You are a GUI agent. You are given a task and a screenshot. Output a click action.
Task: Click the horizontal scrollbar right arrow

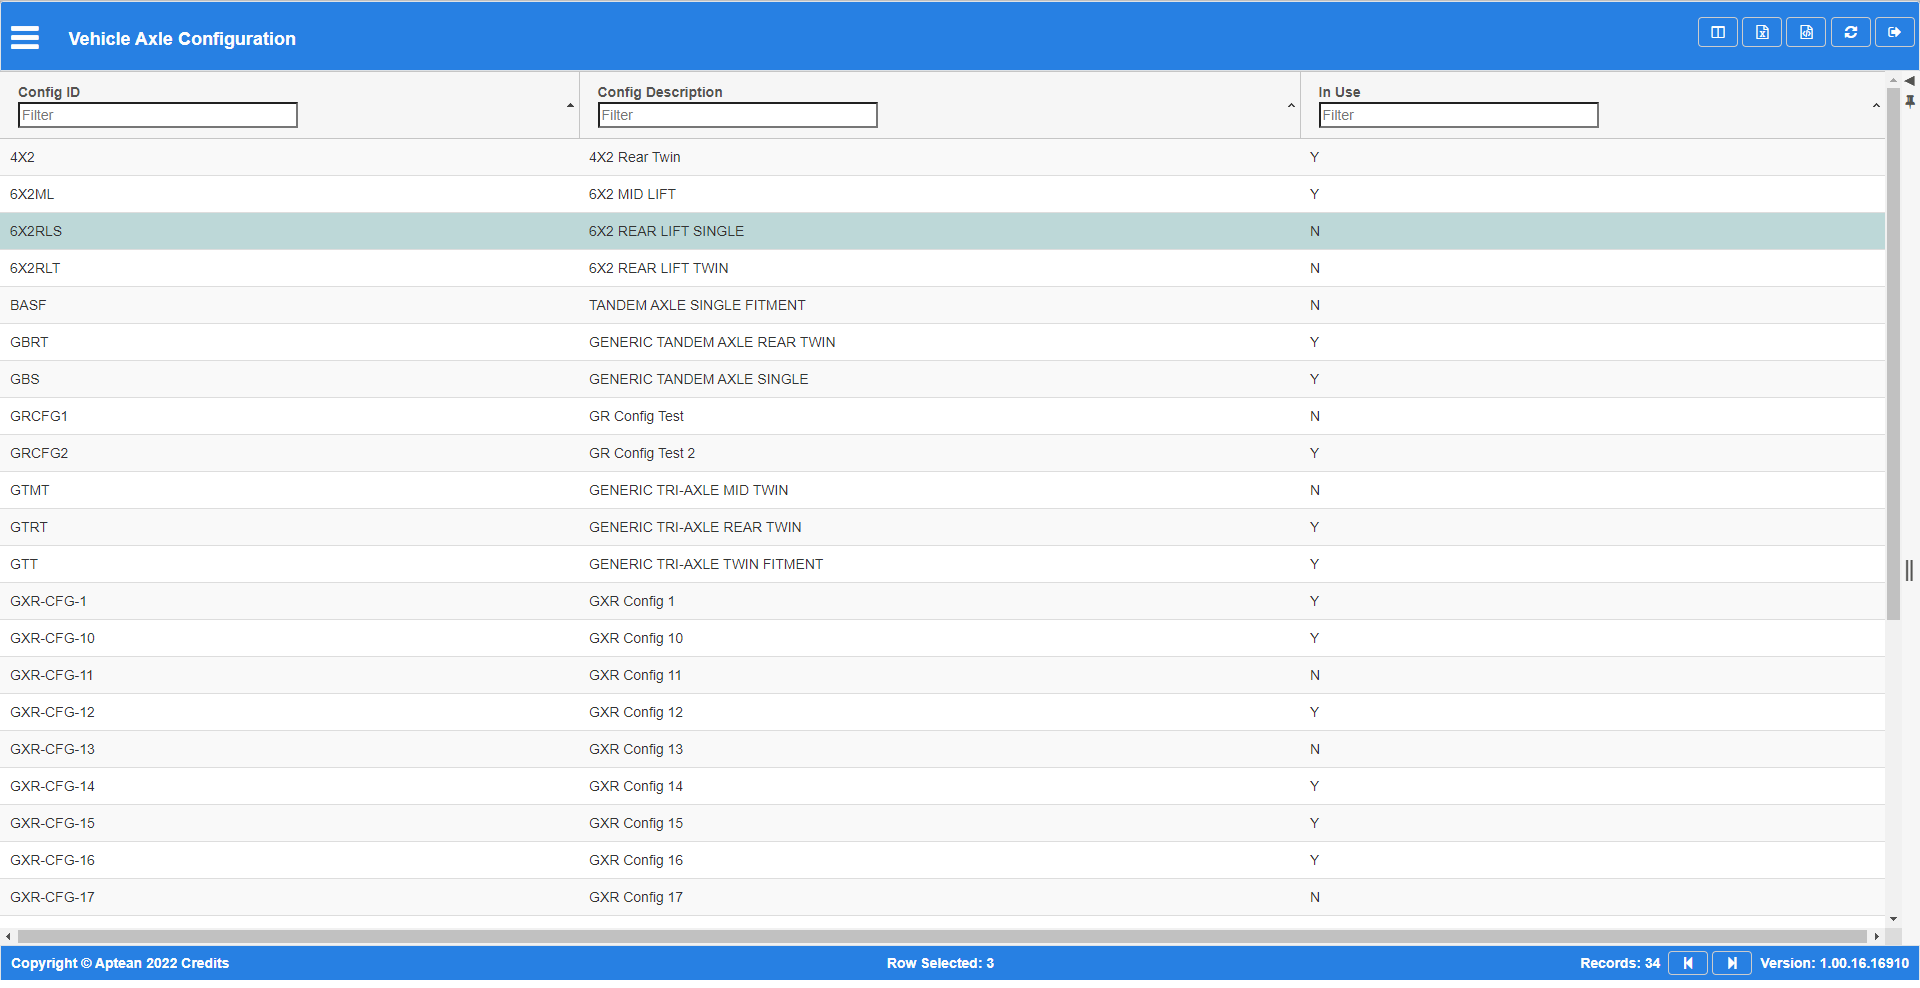coord(1877,937)
